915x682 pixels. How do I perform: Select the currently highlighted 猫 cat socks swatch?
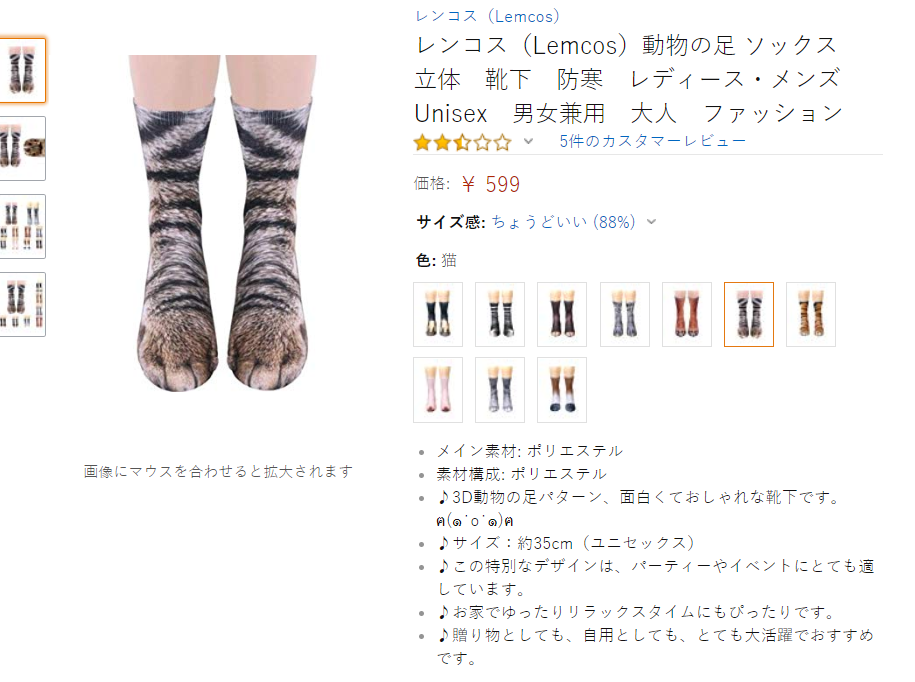[749, 314]
